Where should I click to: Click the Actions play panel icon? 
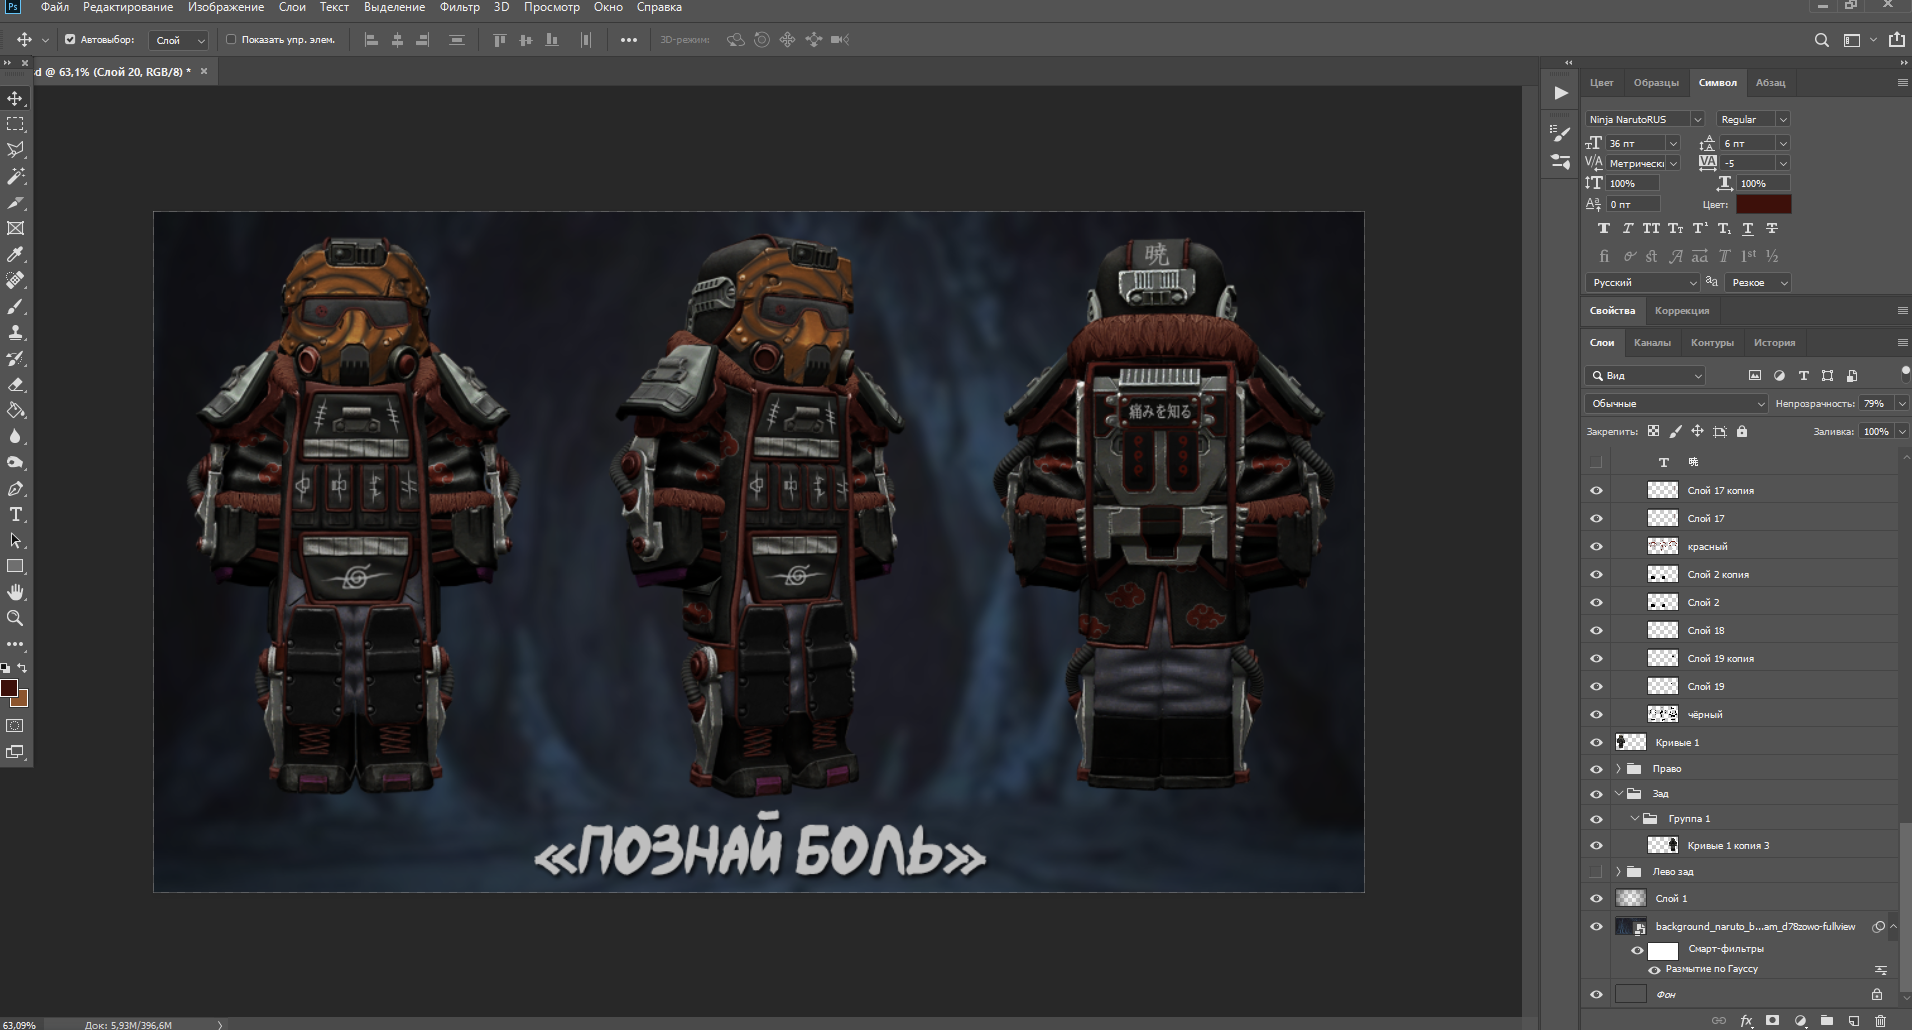click(x=1560, y=93)
